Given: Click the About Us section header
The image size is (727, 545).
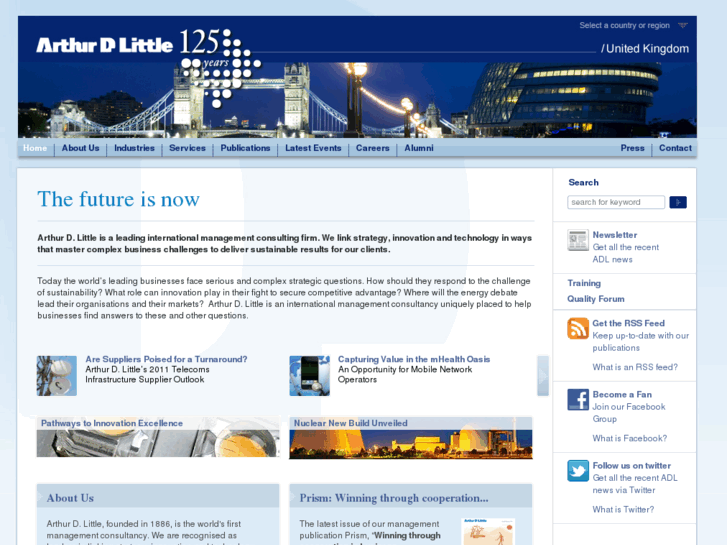Looking at the screenshot, I should (x=158, y=498).
